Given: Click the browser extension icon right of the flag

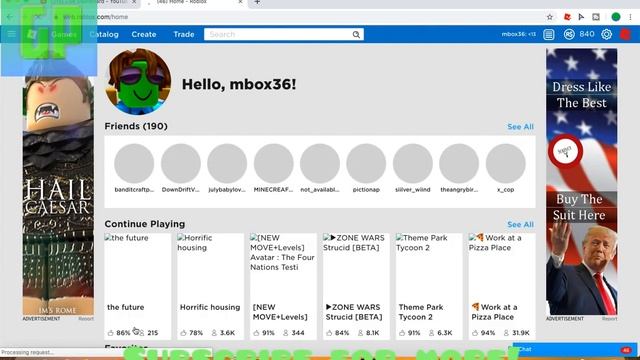Looking at the screenshot, I should [x=596, y=17].
